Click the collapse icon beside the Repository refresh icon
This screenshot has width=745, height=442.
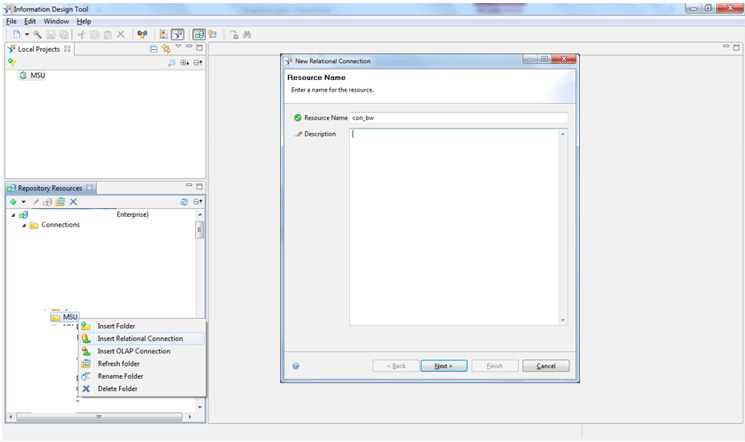(198, 202)
